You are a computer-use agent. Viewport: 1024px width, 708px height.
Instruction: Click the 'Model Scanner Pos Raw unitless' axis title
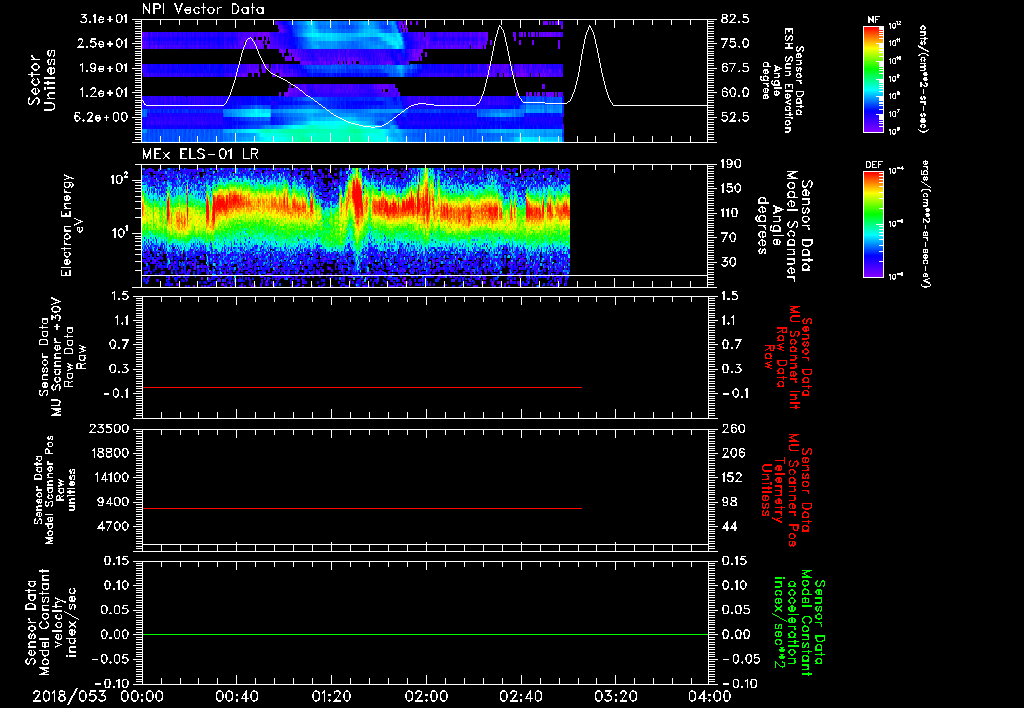click(x=55, y=489)
